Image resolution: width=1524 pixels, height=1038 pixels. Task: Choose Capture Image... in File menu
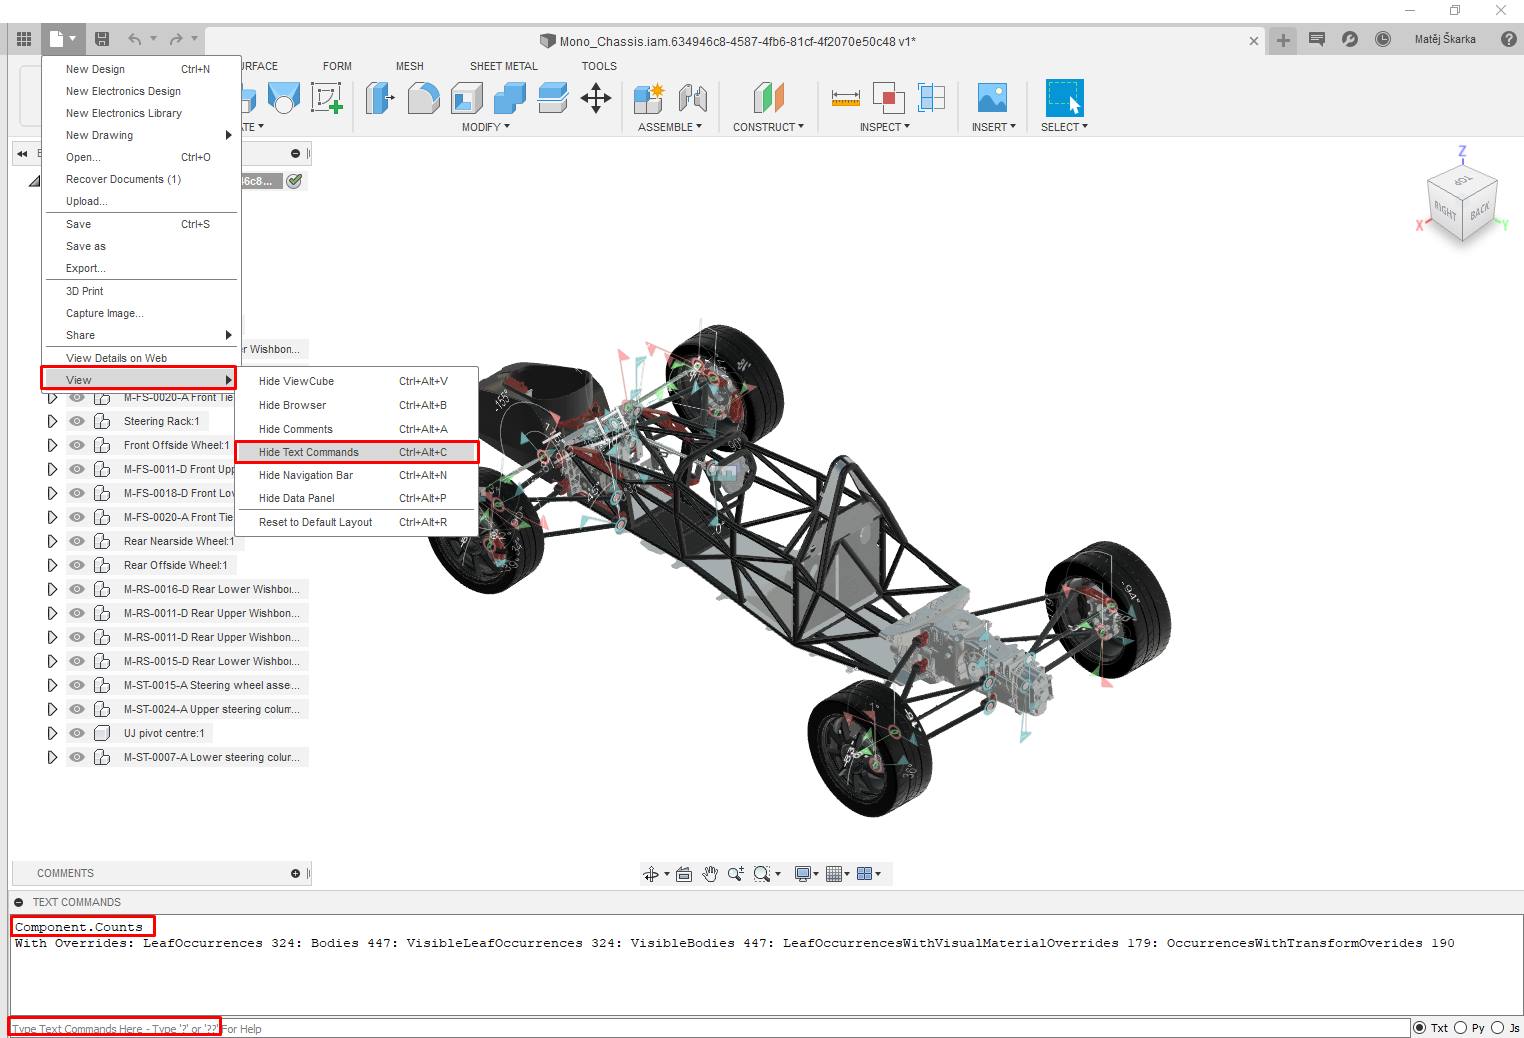[x=141, y=313]
